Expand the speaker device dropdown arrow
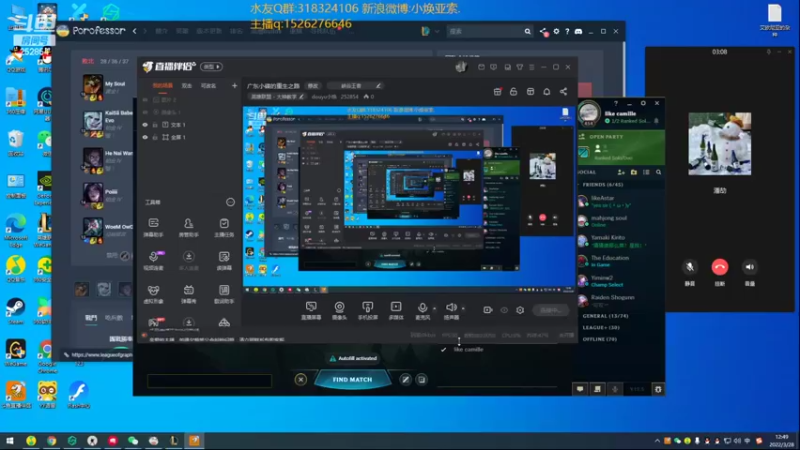 pyautogui.click(x=463, y=308)
